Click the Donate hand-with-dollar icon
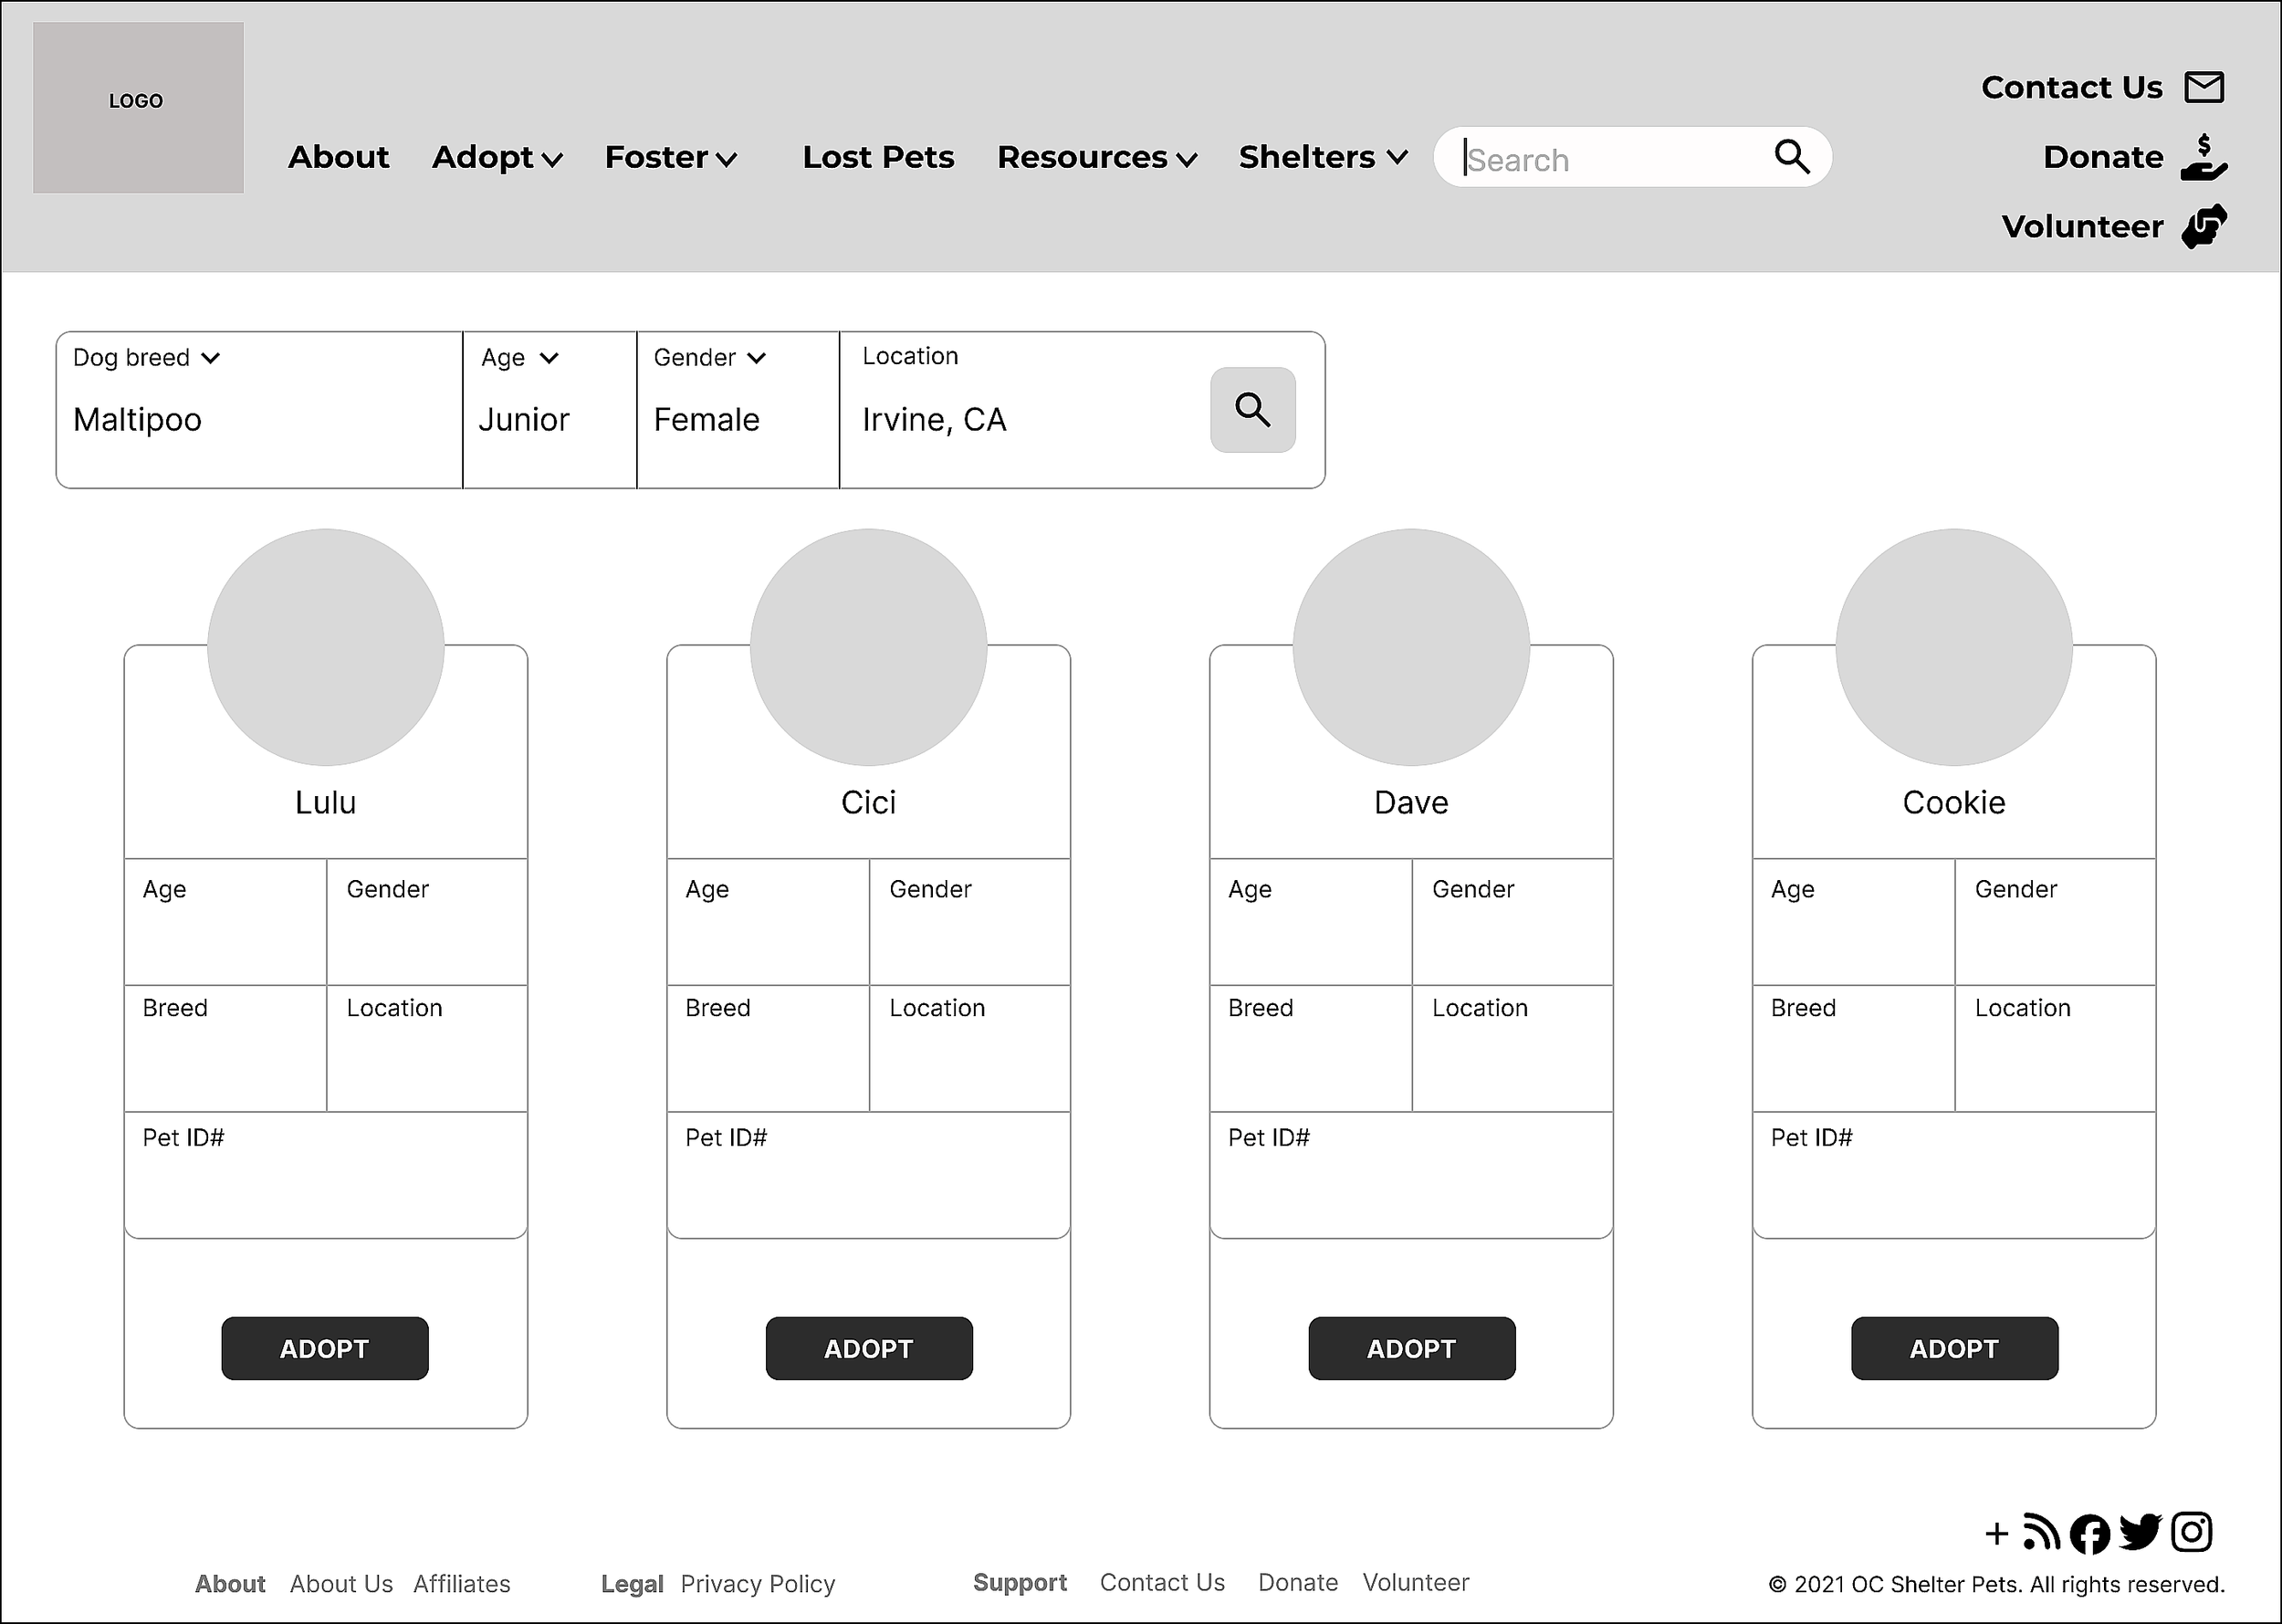The image size is (2282, 1624). tap(2204, 158)
